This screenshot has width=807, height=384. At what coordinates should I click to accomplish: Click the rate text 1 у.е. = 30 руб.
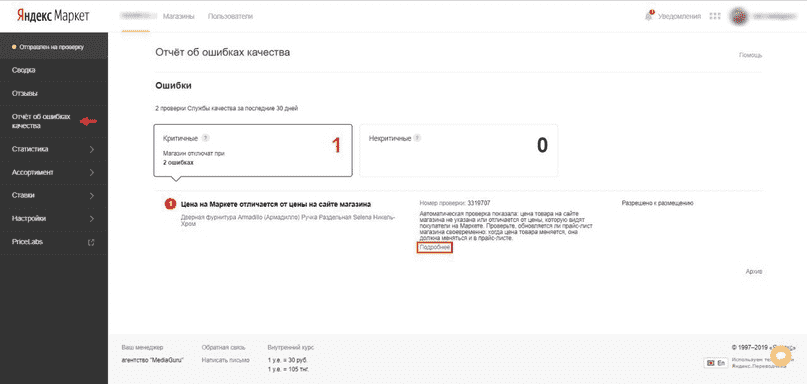[288, 360]
